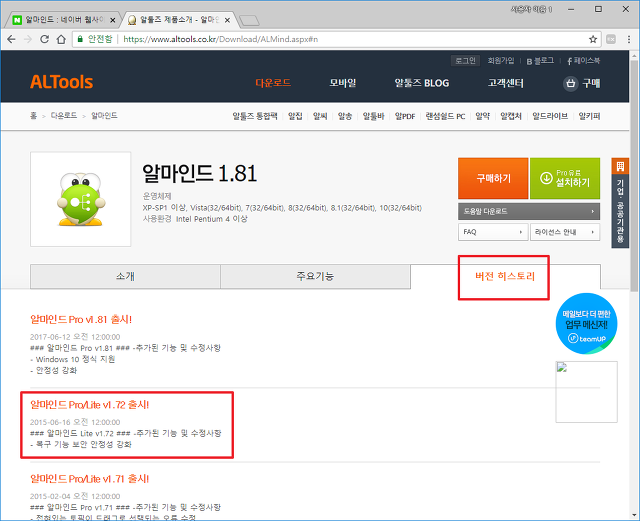Select the 랜섬쉴드 PC product link
Screen dimensions: 640x521
(x=445, y=116)
